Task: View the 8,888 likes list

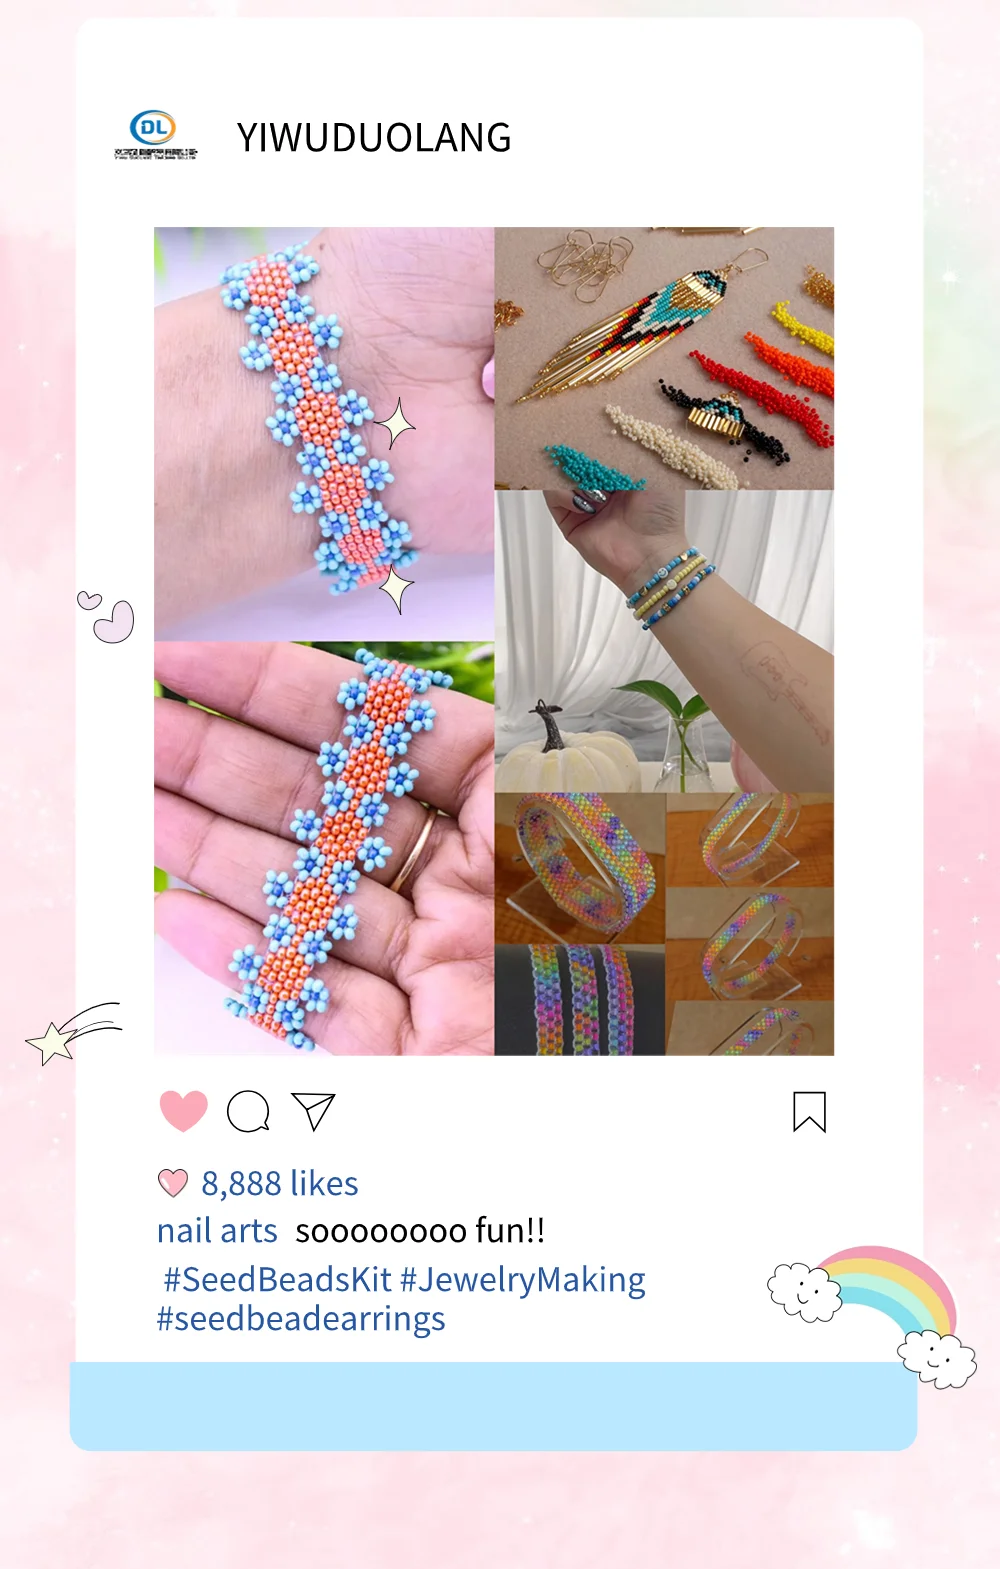Action: [280, 1183]
